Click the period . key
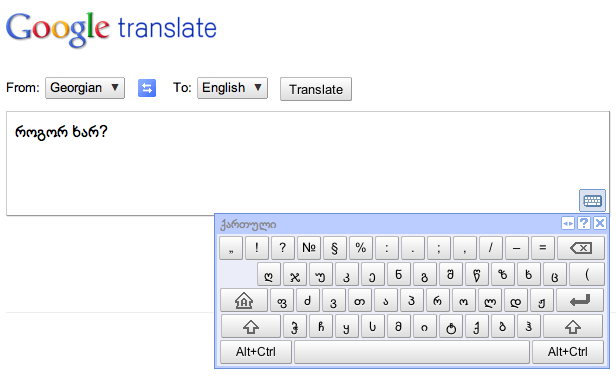The image size is (616, 384). [412, 248]
